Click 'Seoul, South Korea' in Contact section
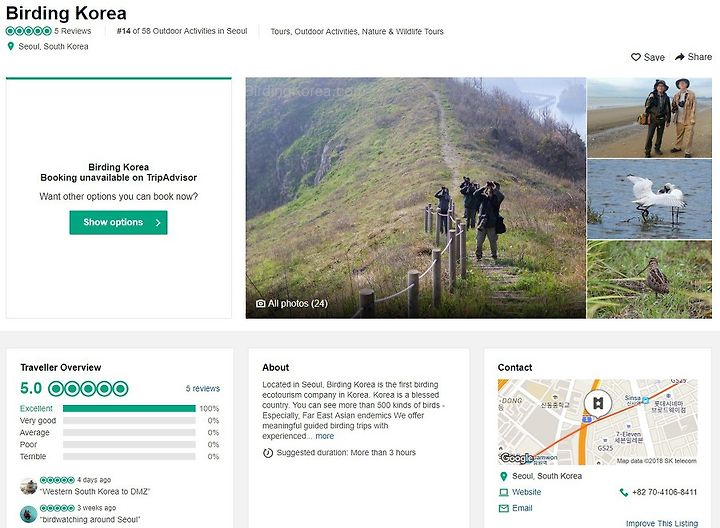Screen dimensions: 720x528 click(547, 476)
